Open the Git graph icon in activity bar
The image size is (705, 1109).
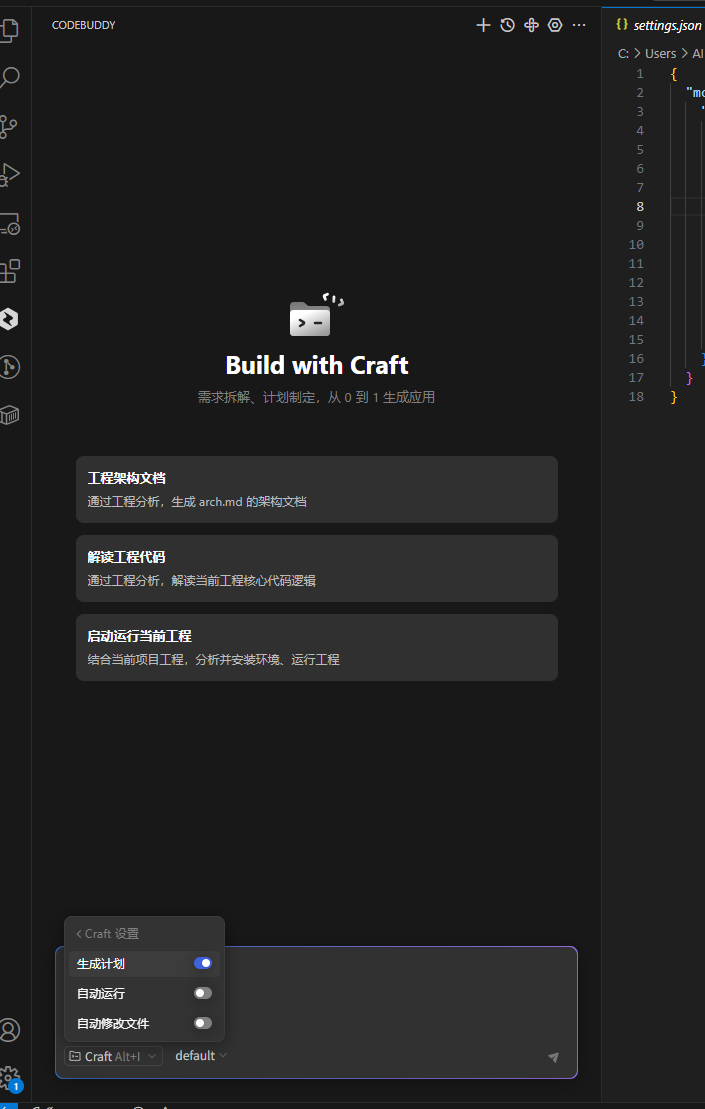point(9,366)
